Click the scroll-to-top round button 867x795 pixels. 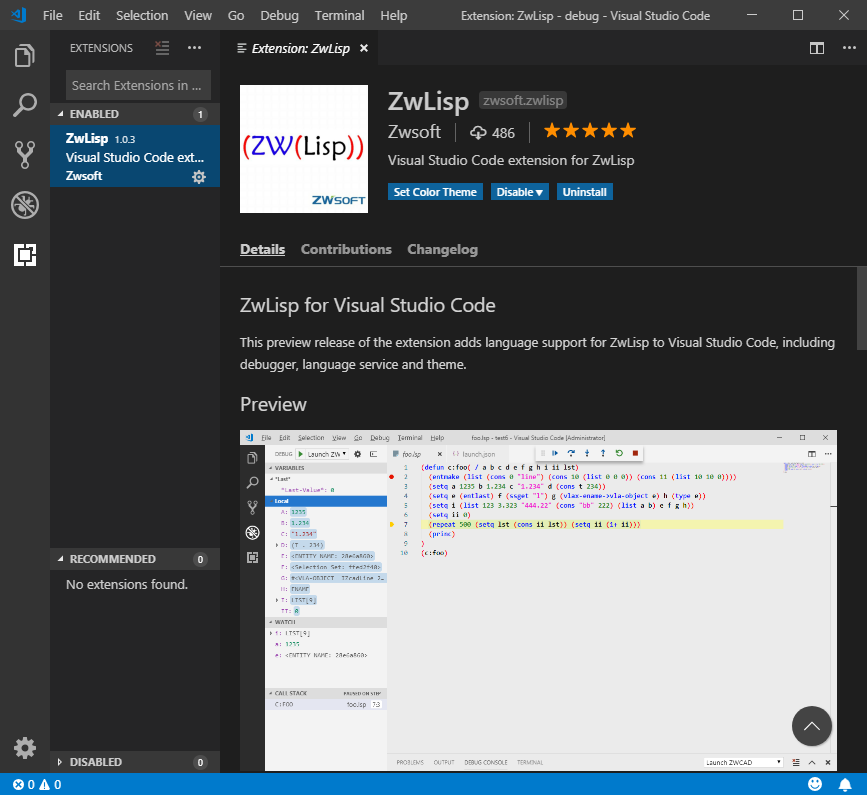pyautogui.click(x=812, y=726)
